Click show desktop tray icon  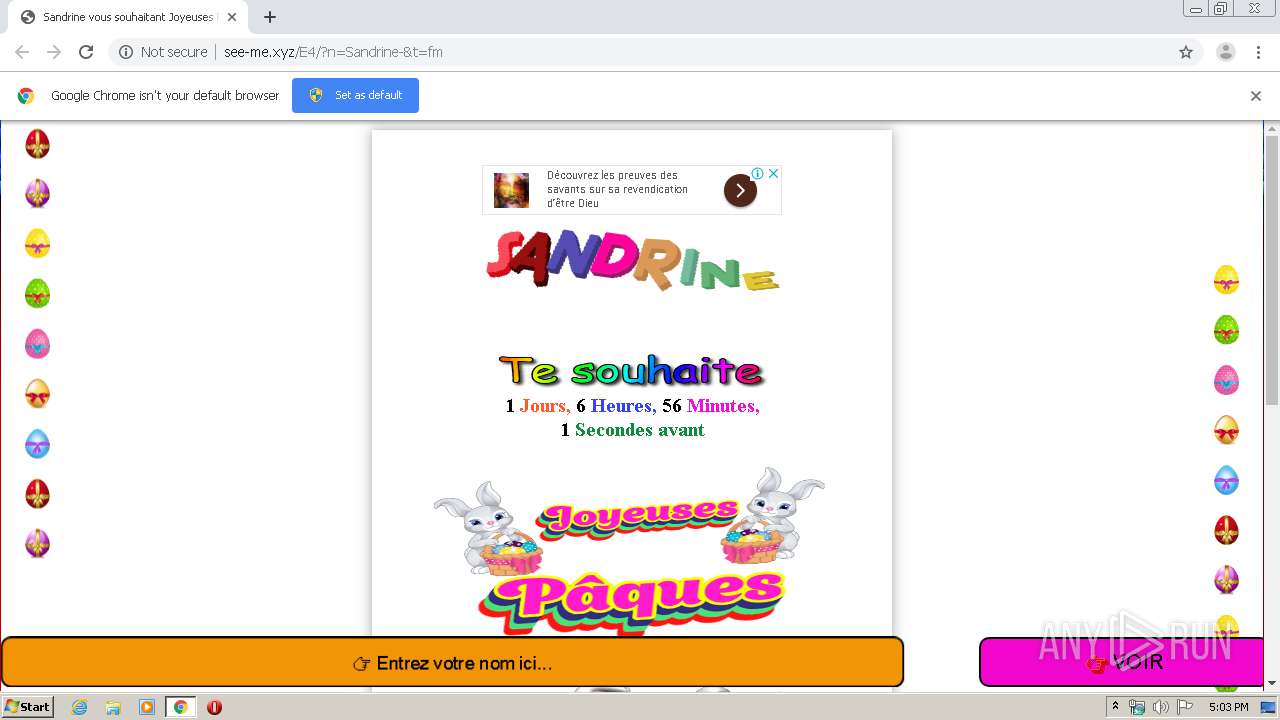[1269, 707]
